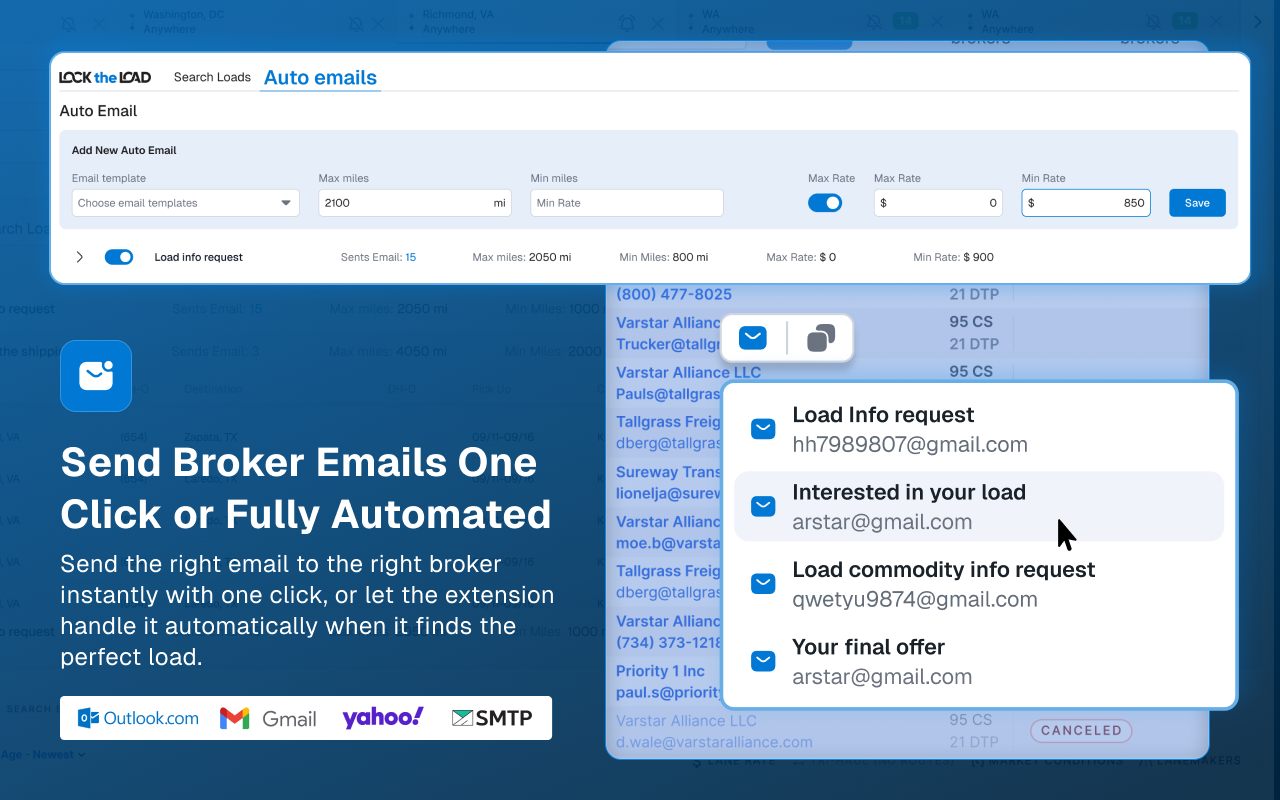Turn off the Max Rate switch
Screen dimensions: 1280x800
[825, 203]
